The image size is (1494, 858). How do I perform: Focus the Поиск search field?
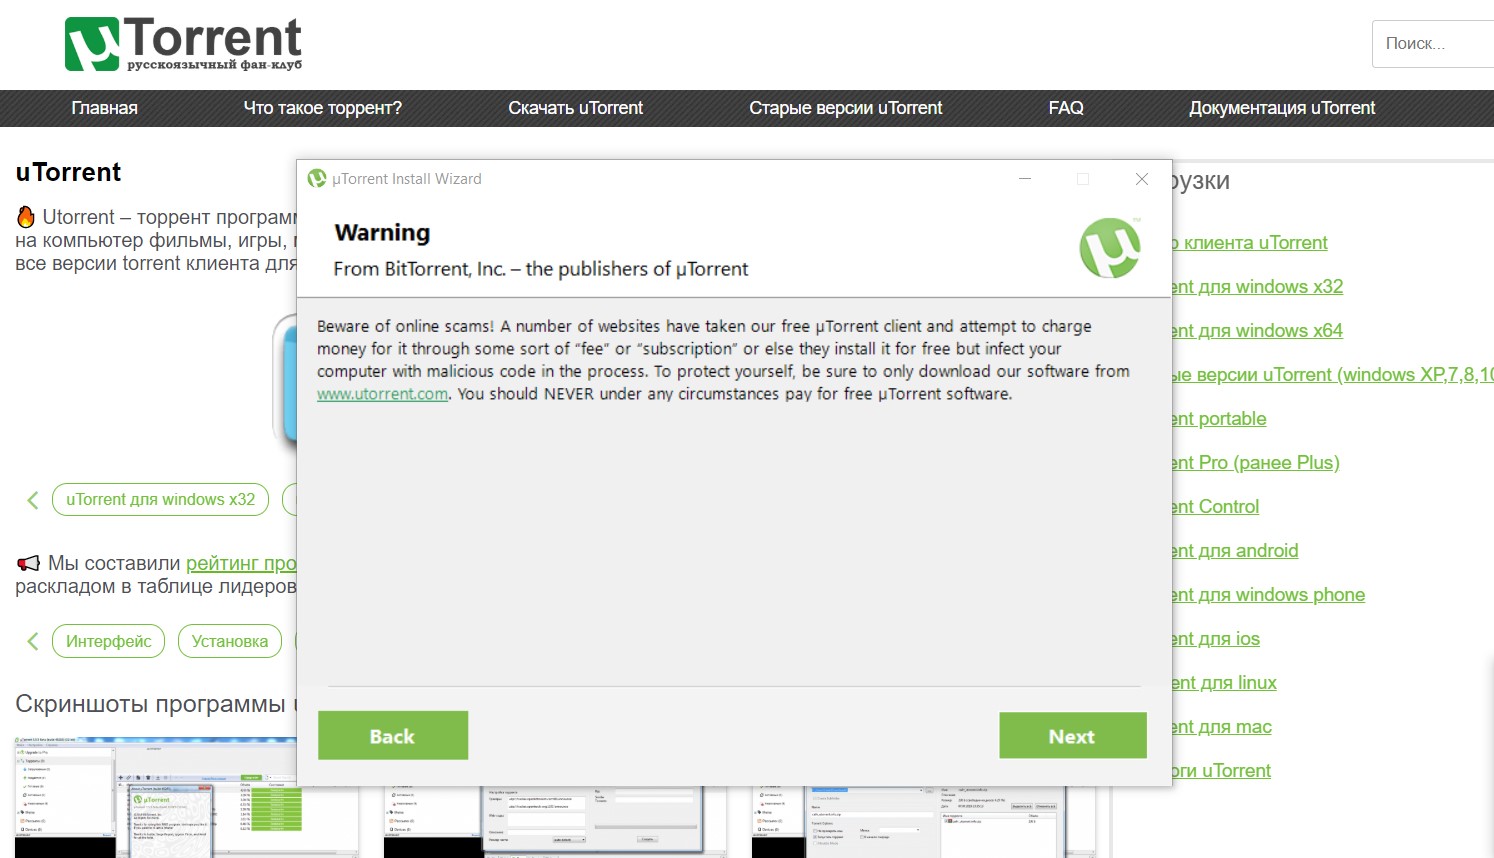pos(1433,44)
